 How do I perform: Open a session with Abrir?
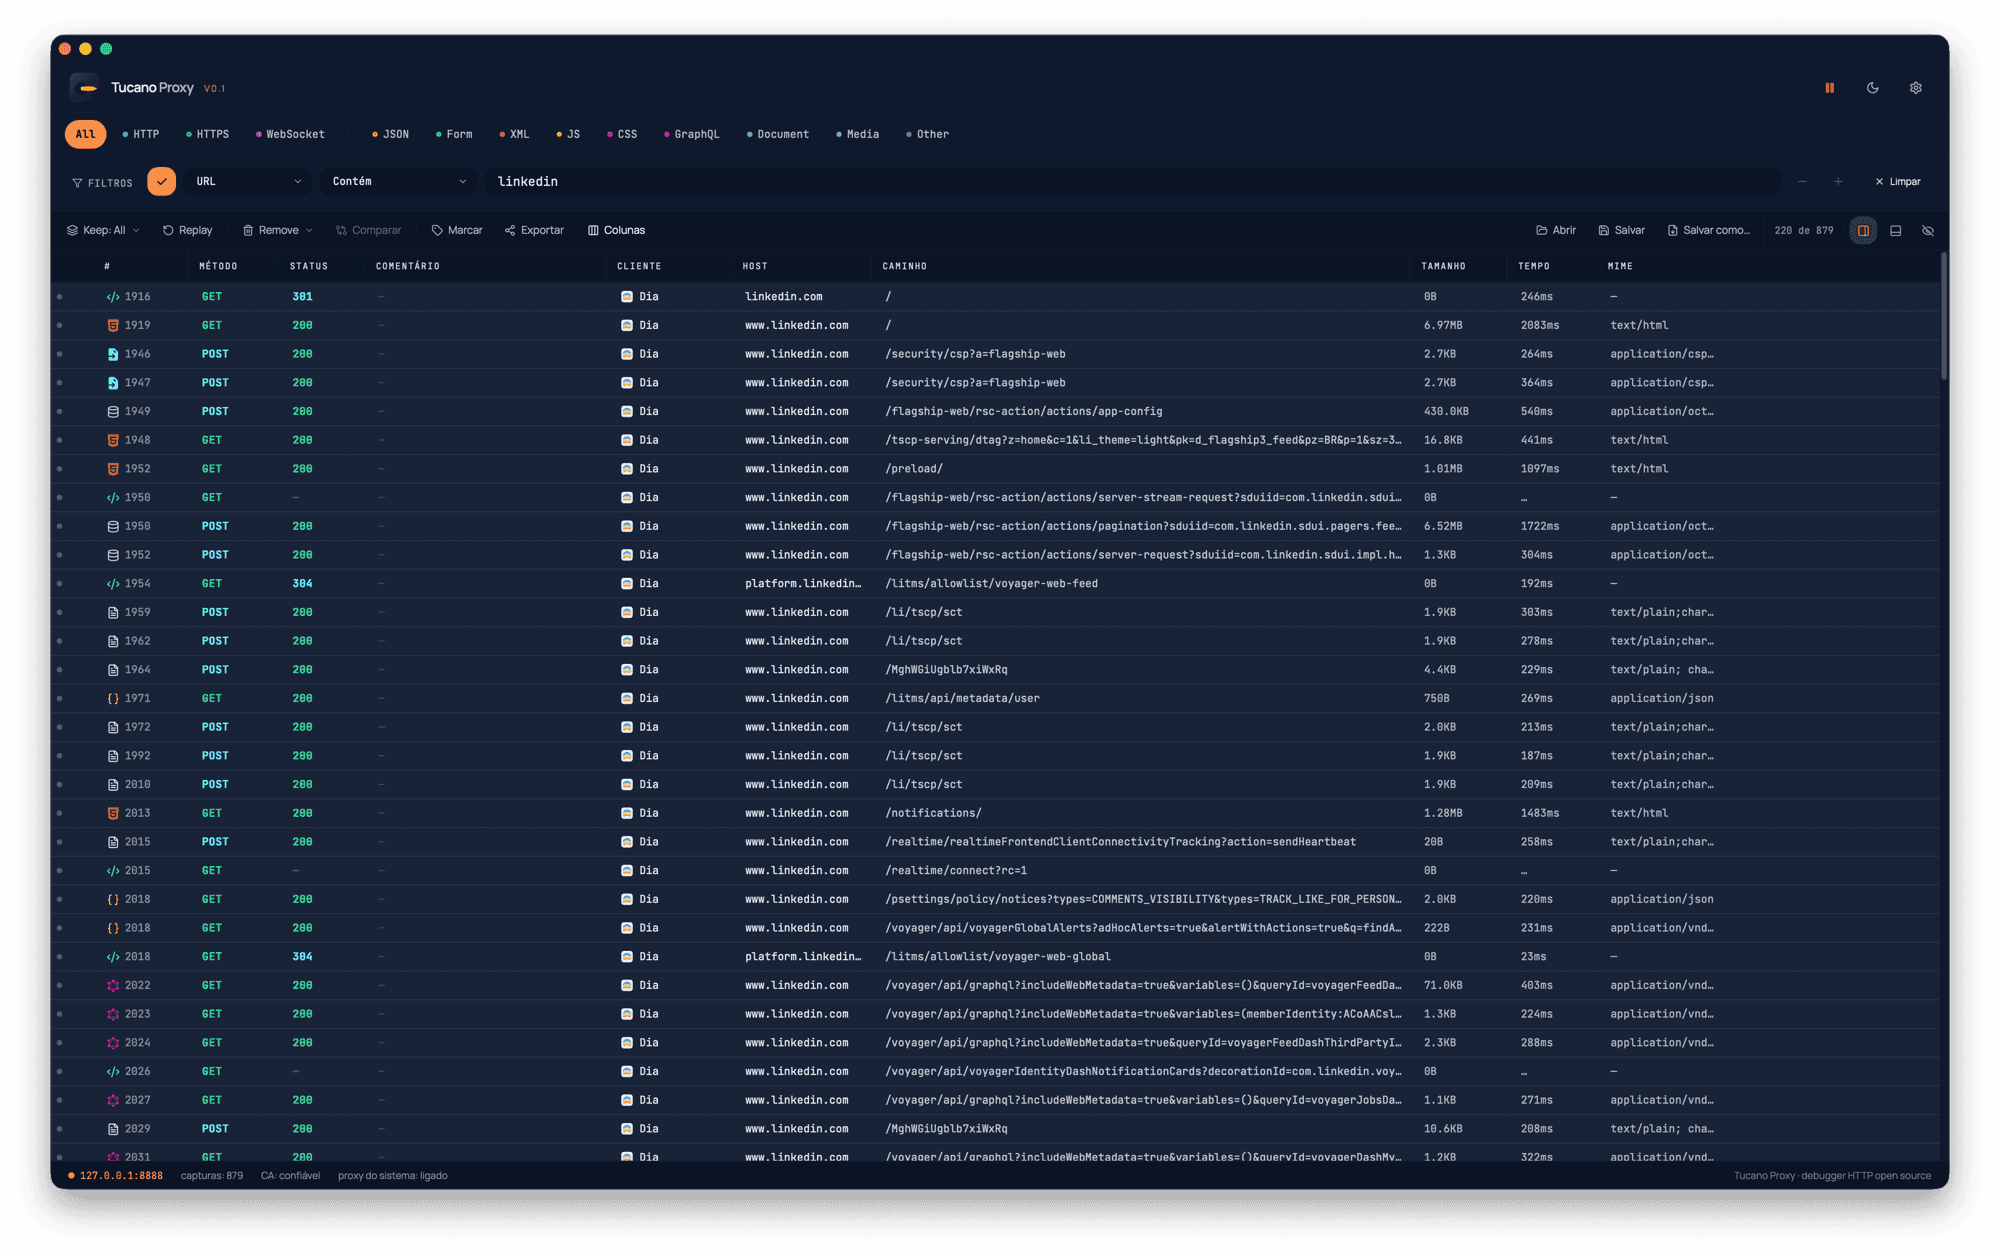click(x=1556, y=231)
